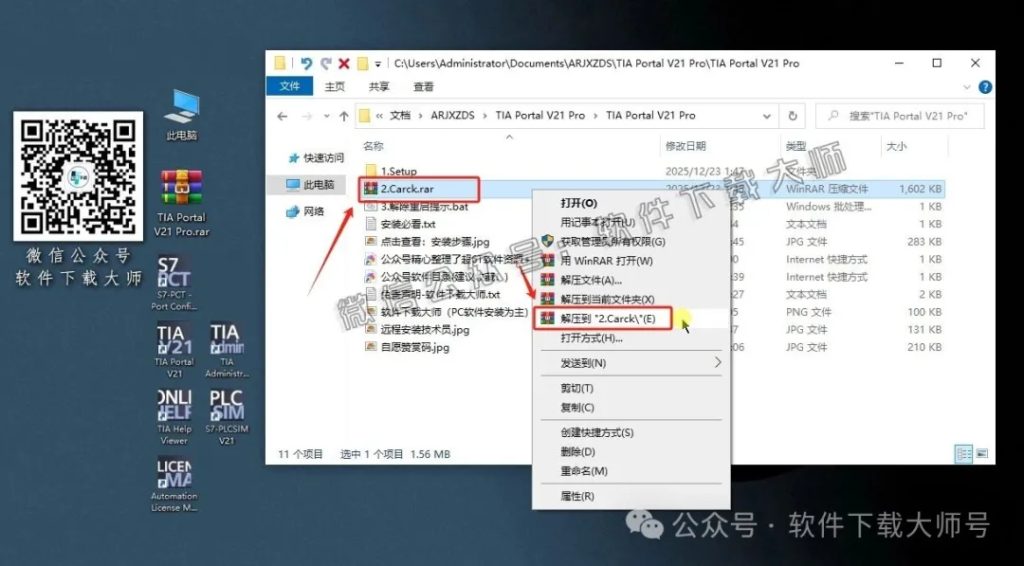Select 网络 in navigation pane

coord(306,212)
